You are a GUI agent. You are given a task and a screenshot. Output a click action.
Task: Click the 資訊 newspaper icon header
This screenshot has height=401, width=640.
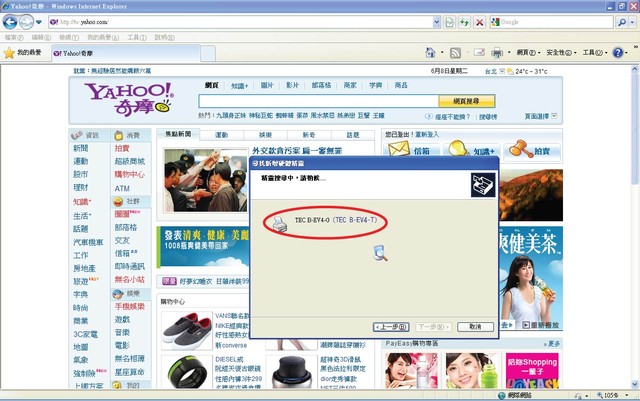click(x=77, y=135)
